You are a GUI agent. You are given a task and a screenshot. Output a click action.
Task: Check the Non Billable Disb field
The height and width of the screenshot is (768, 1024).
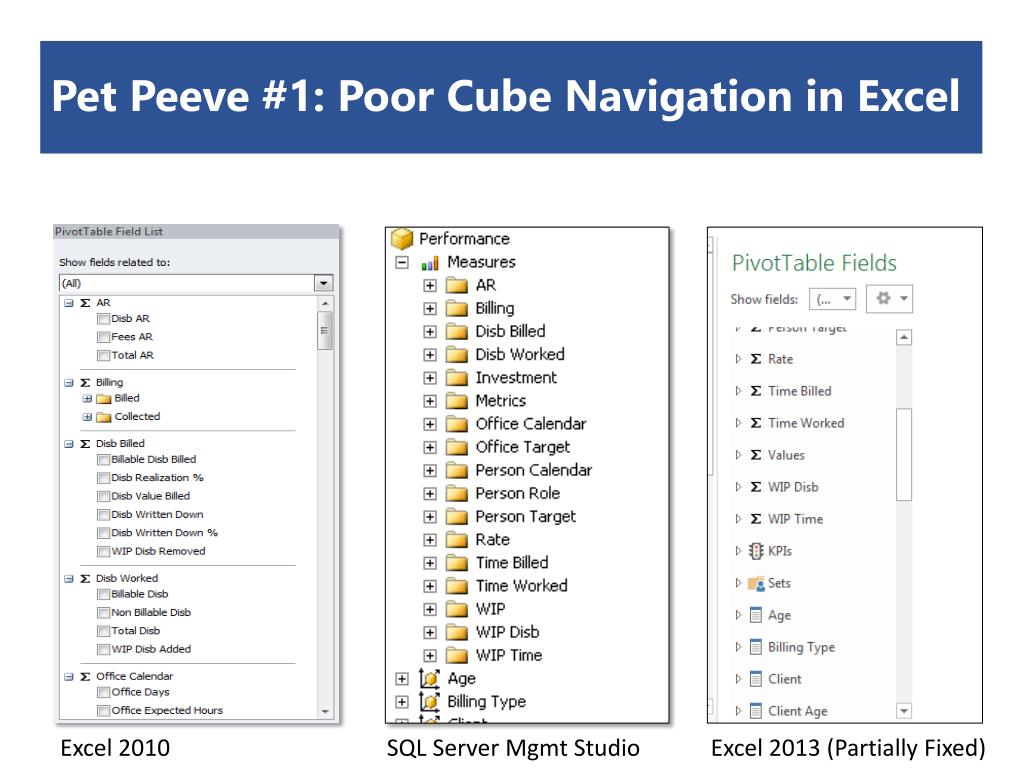pos(103,613)
